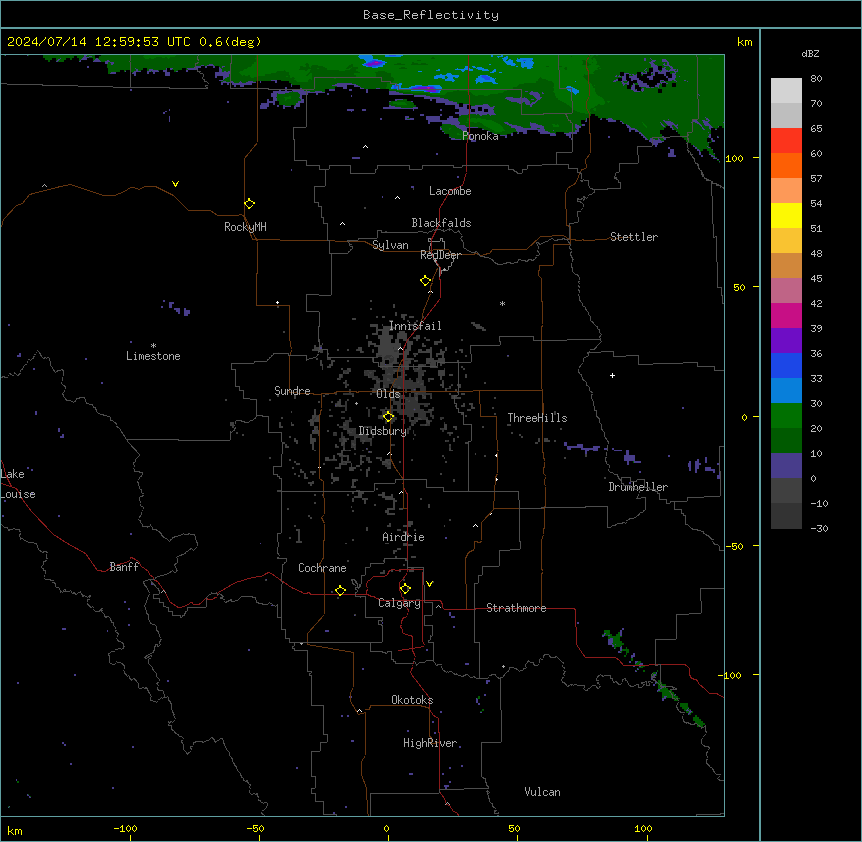Viewport: 862px width, 842px height.
Task: Select the magenta 42 dBZ legend swatch
Action: click(x=786, y=315)
